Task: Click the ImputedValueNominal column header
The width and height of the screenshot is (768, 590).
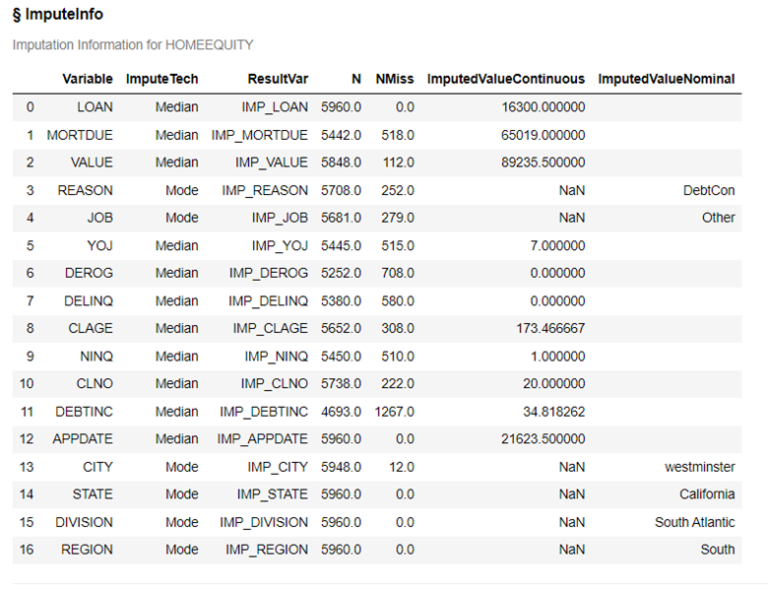Action: point(666,79)
